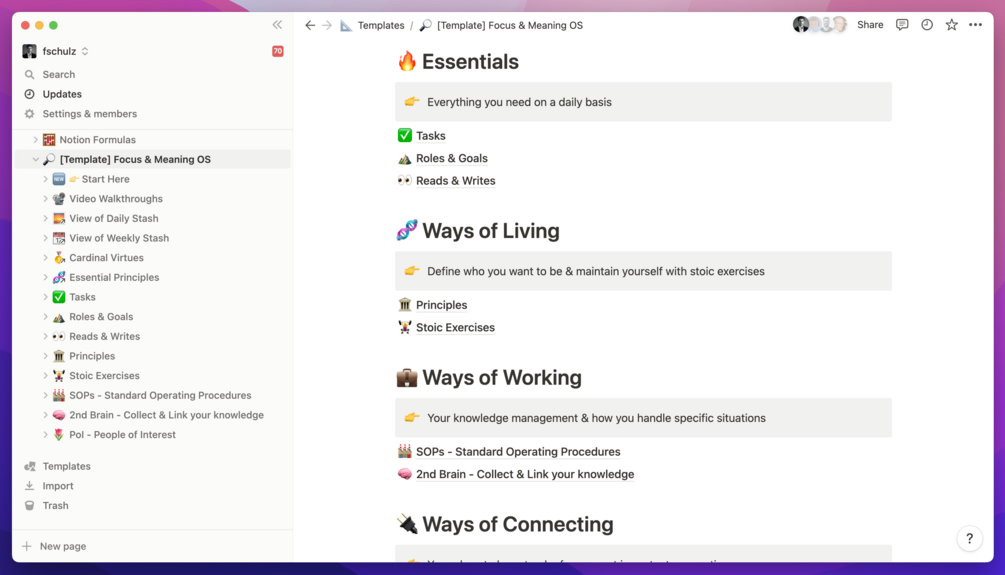Viewport: 1005px width, 575px height.
Task: Click the green checkmark icon beside Tasks in sidebar
Action: point(59,297)
